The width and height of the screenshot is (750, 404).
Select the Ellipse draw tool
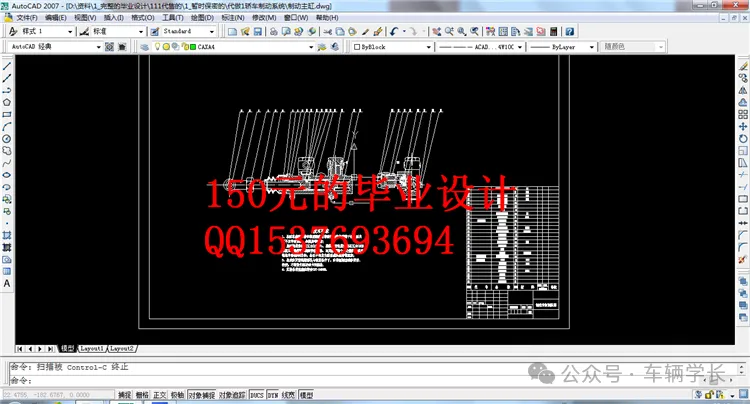[x=7, y=175]
